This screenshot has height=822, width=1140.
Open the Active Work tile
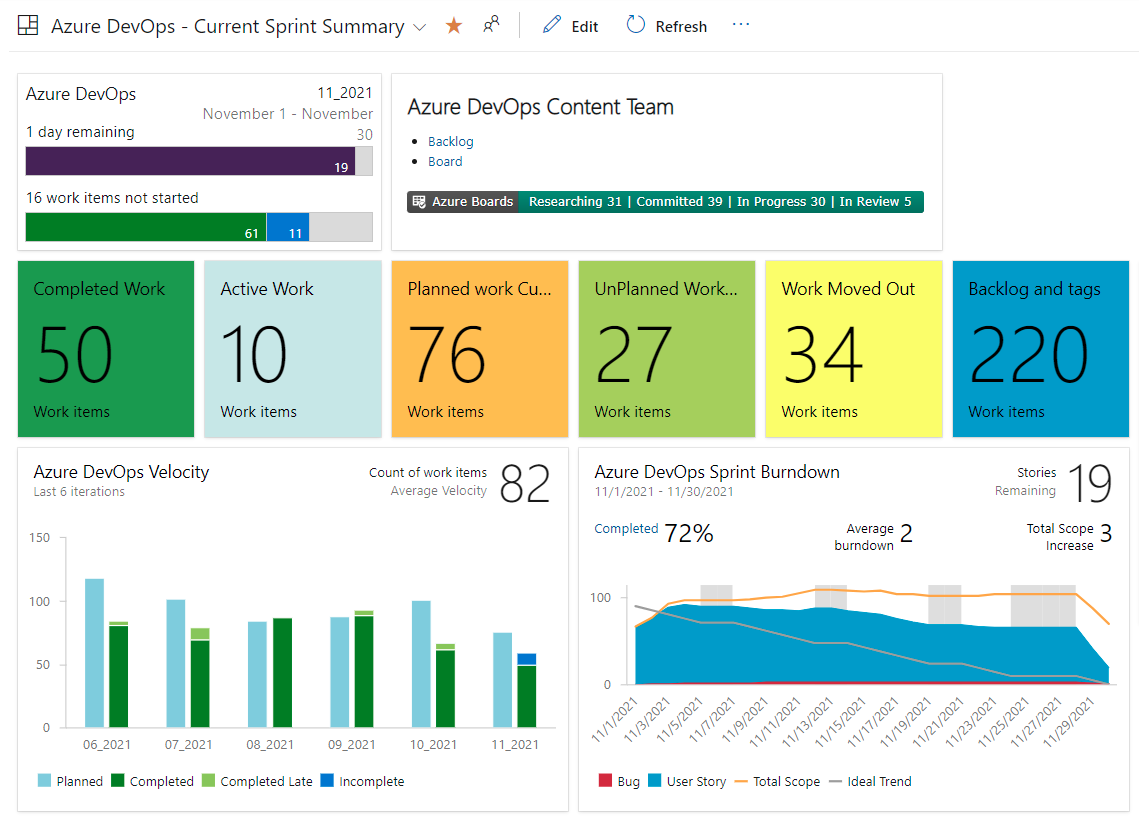292,349
